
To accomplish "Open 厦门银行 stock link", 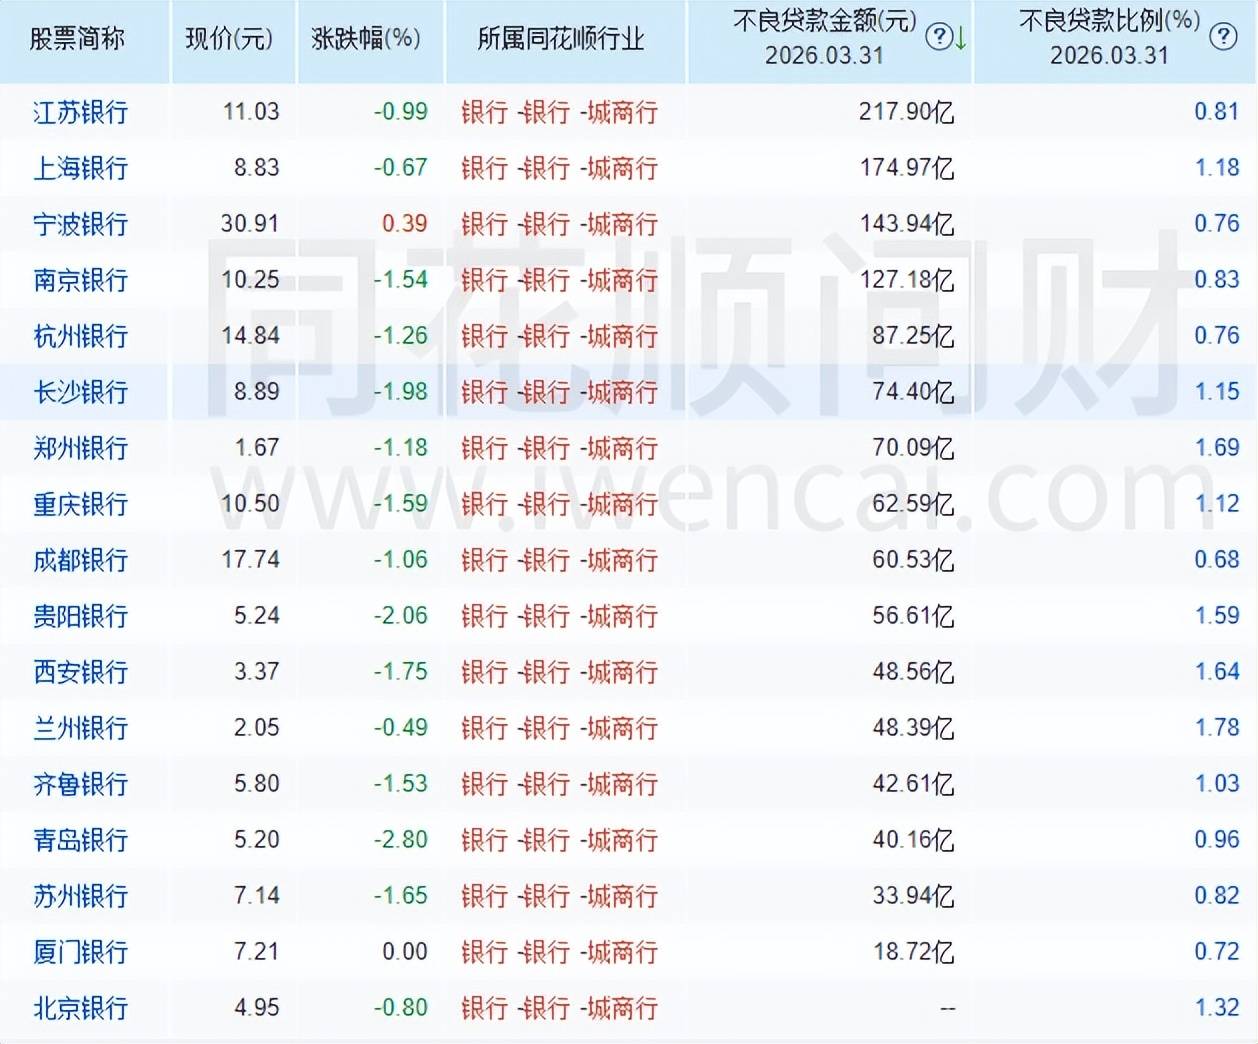I will click(x=81, y=952).
